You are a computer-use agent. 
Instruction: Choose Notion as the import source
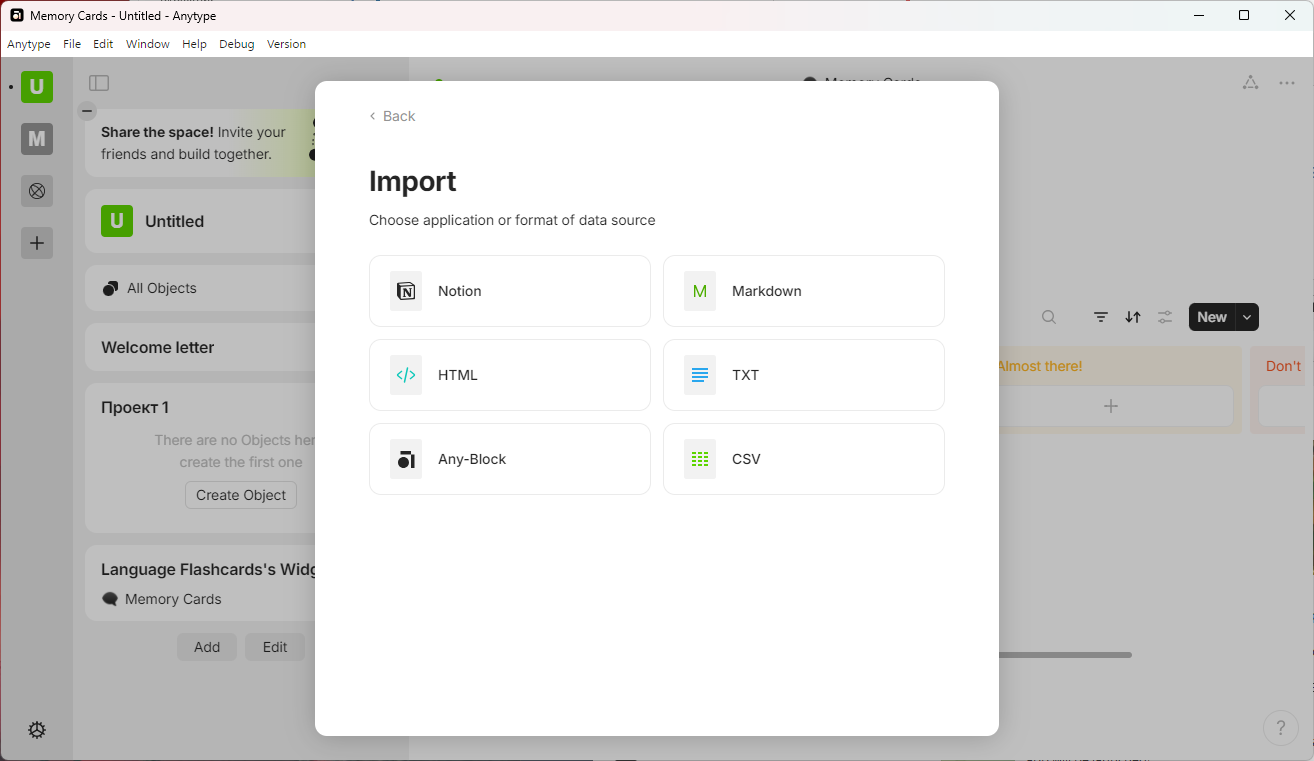pyautogui.click(x=509, y=291)
